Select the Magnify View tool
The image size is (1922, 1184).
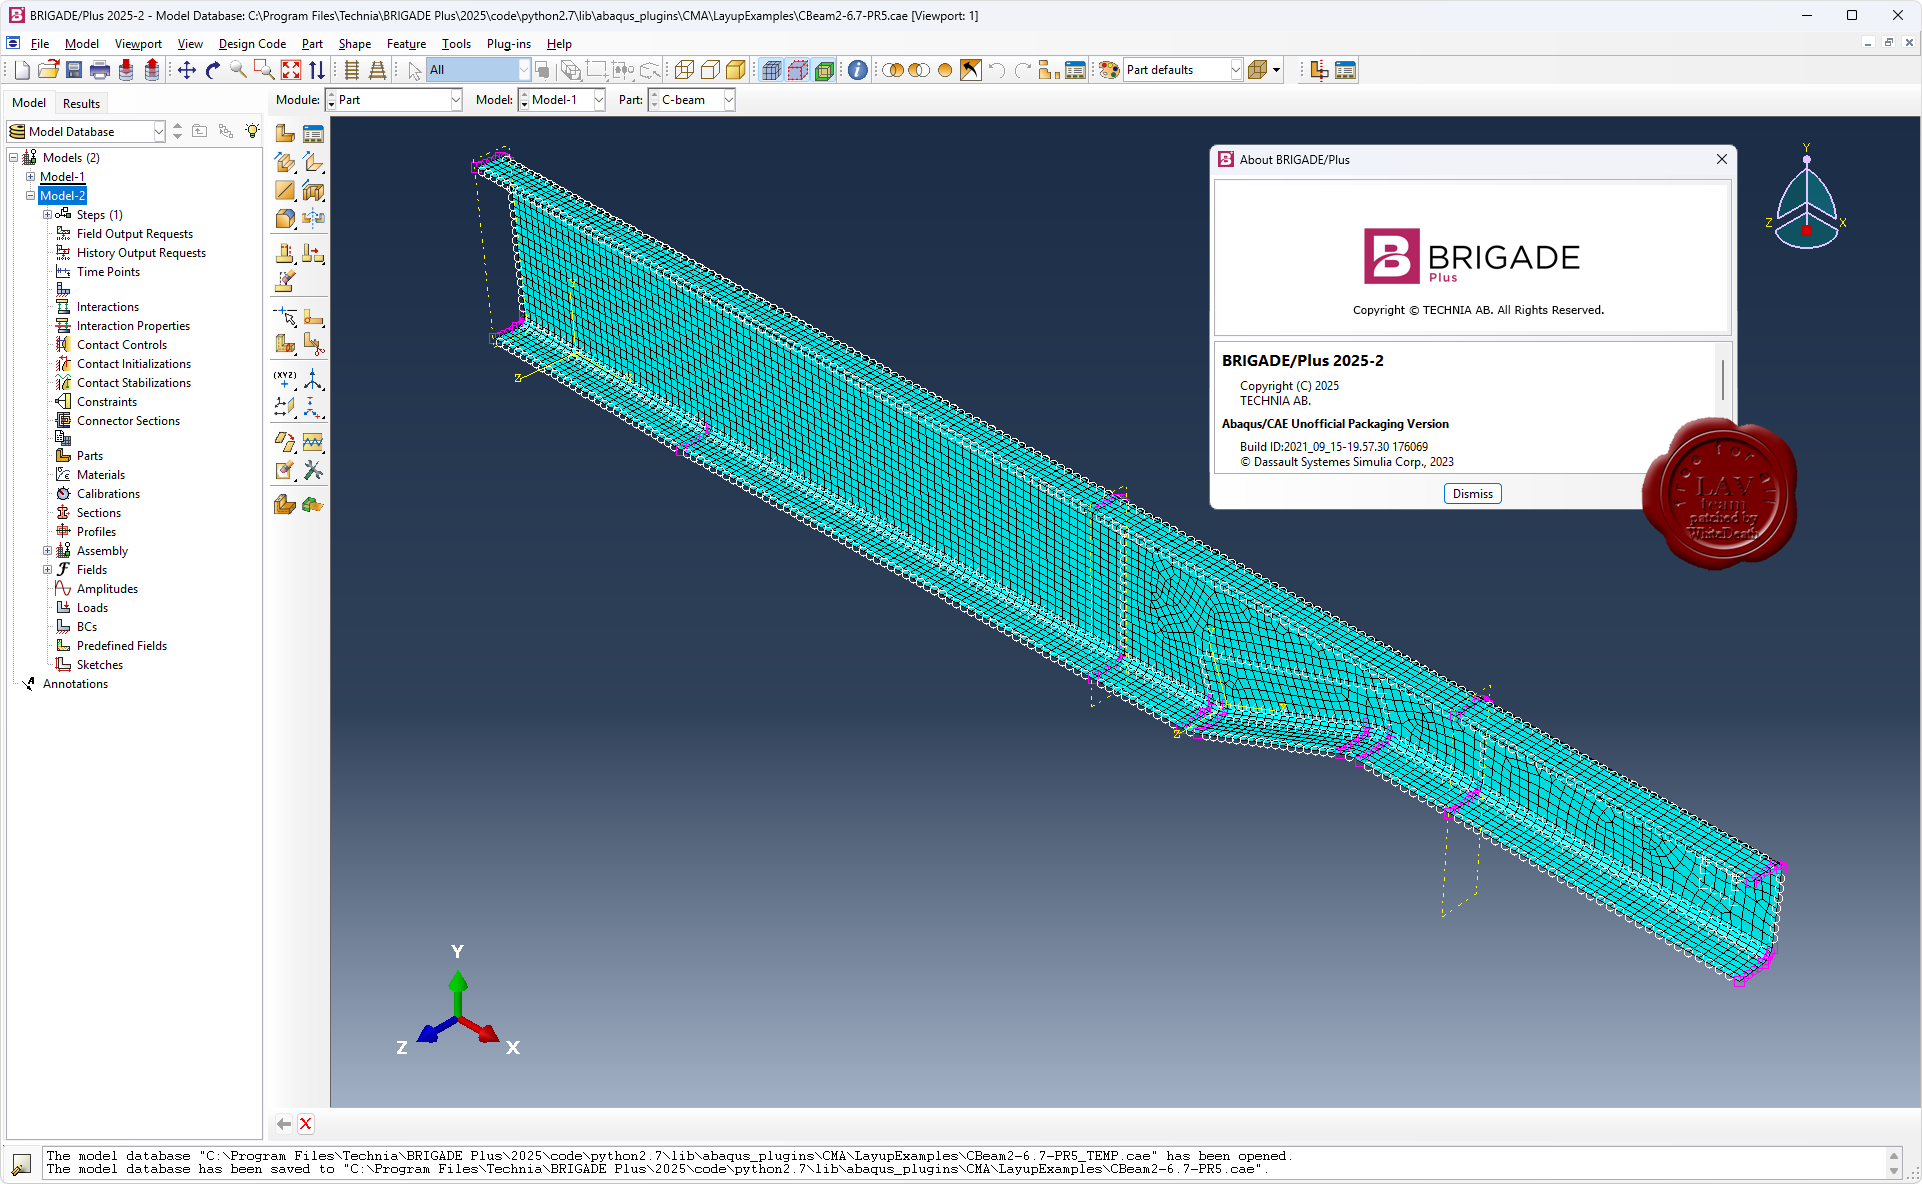coord(238,70)
